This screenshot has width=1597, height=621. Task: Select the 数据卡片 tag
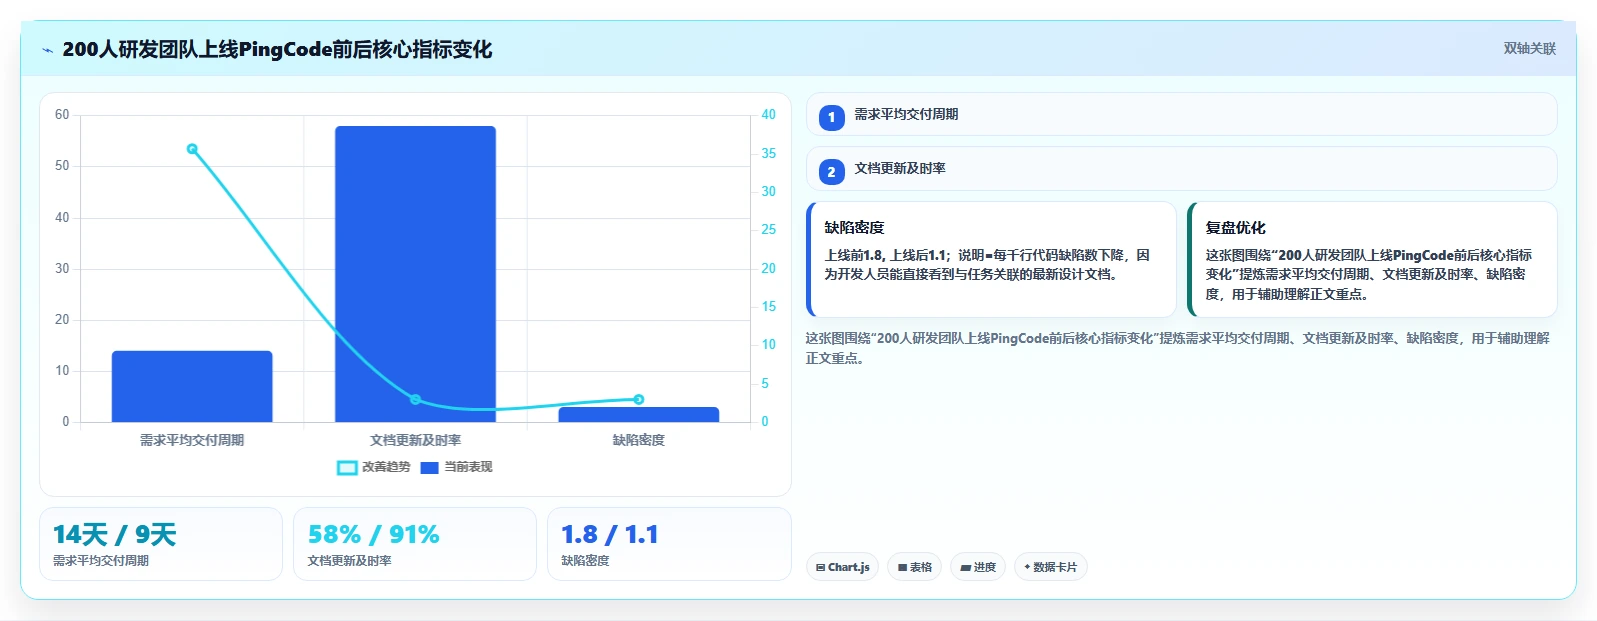[x=1050, y=567]
